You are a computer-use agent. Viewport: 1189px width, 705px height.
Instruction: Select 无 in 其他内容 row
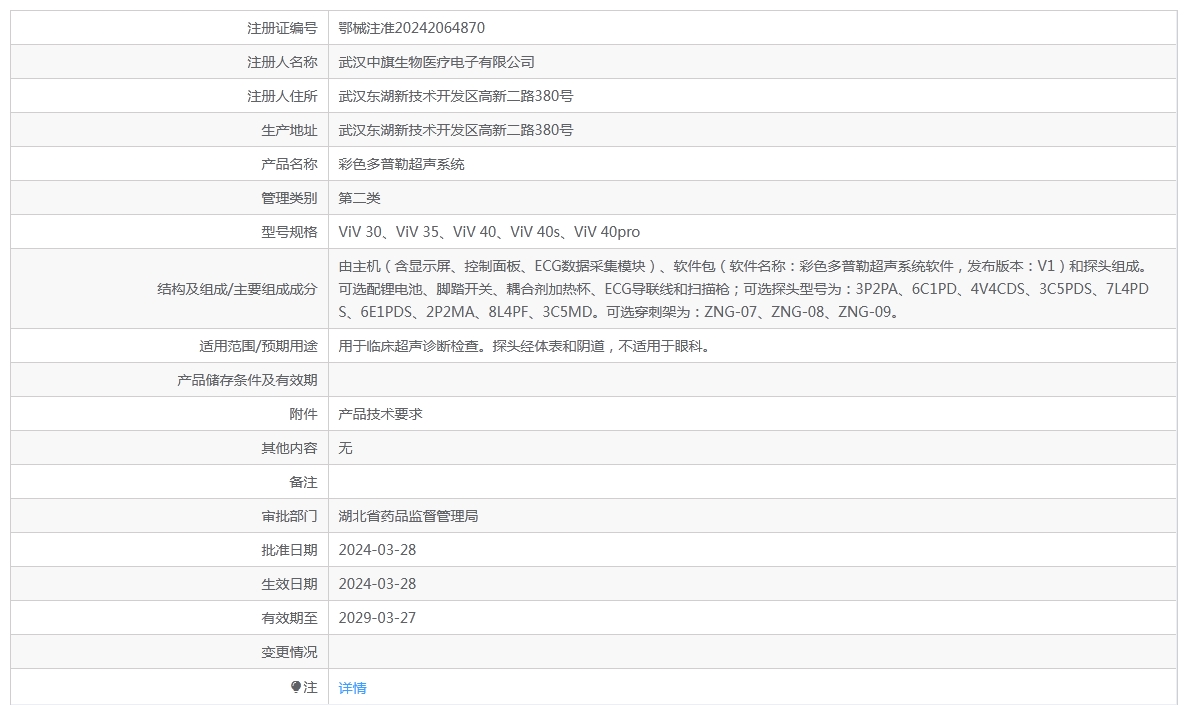[345, 448]
